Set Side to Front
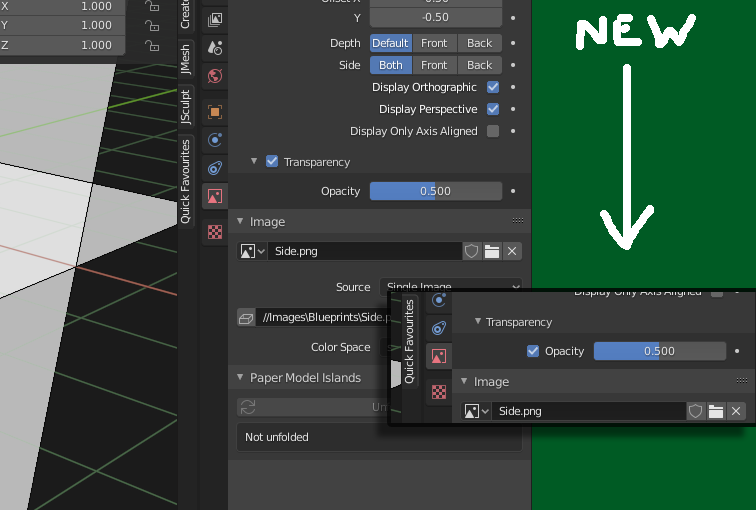756x510 pixels. tap(434, 65)
